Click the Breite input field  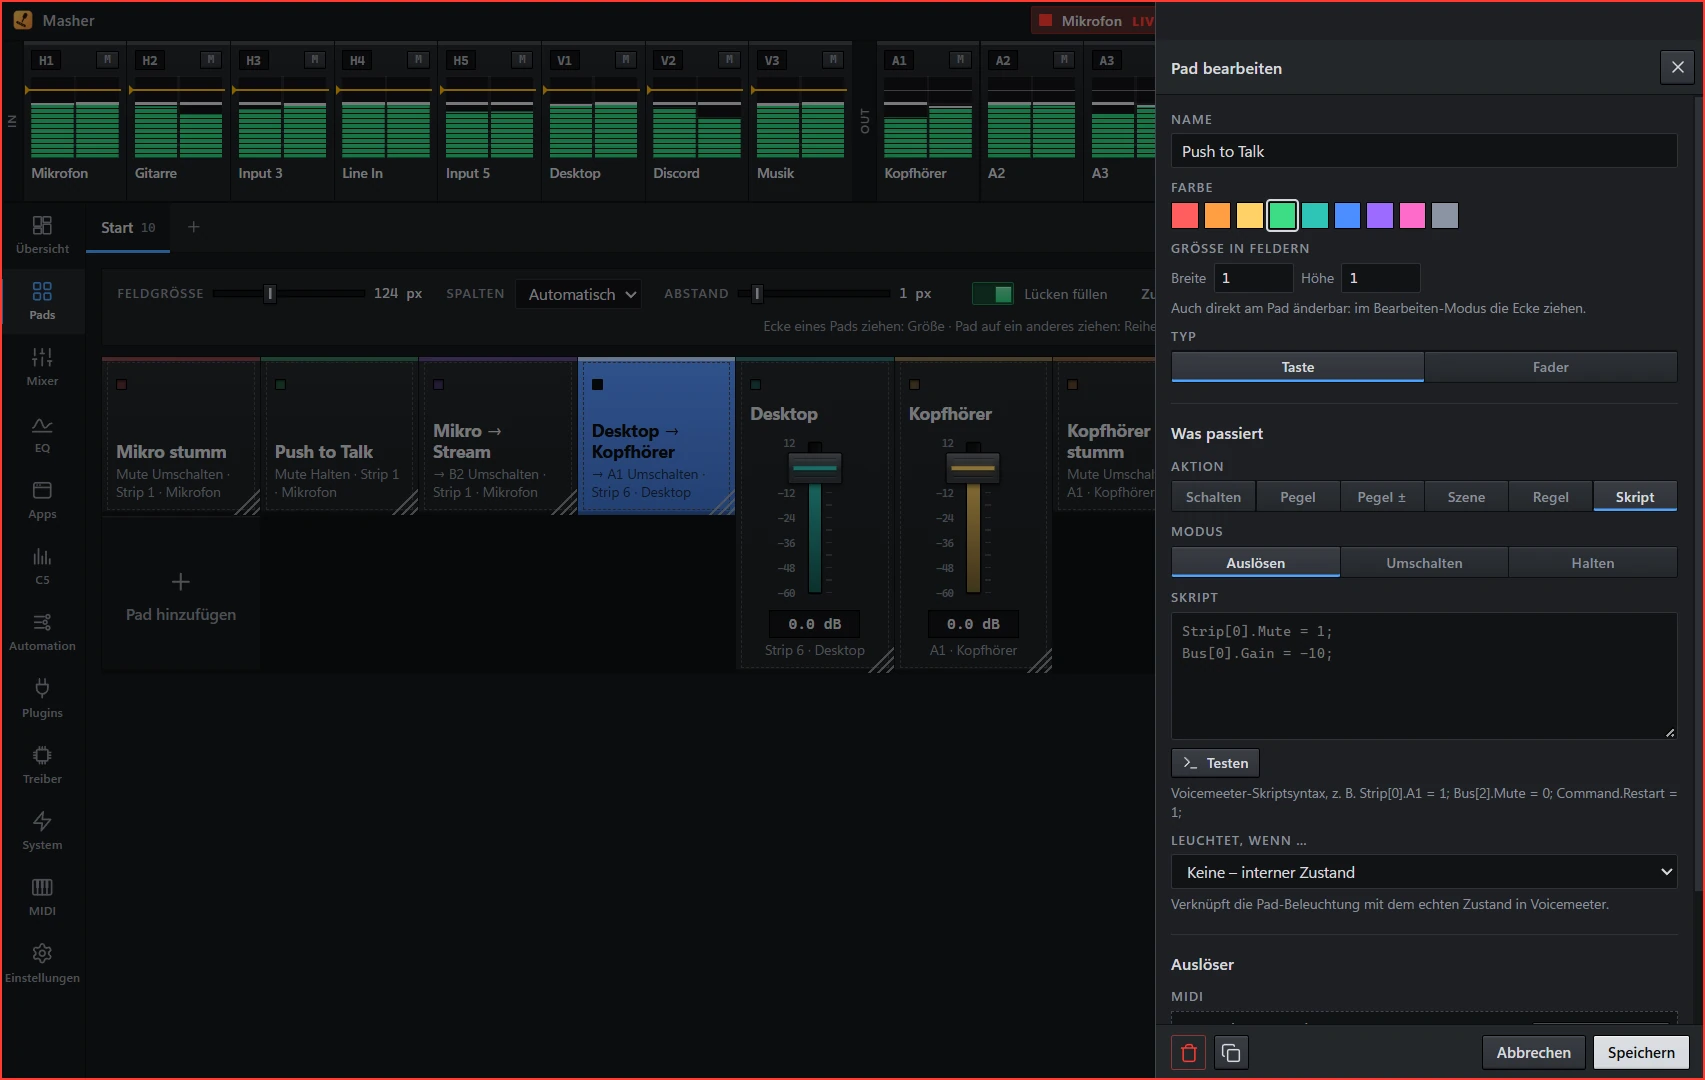[1253, 278]
